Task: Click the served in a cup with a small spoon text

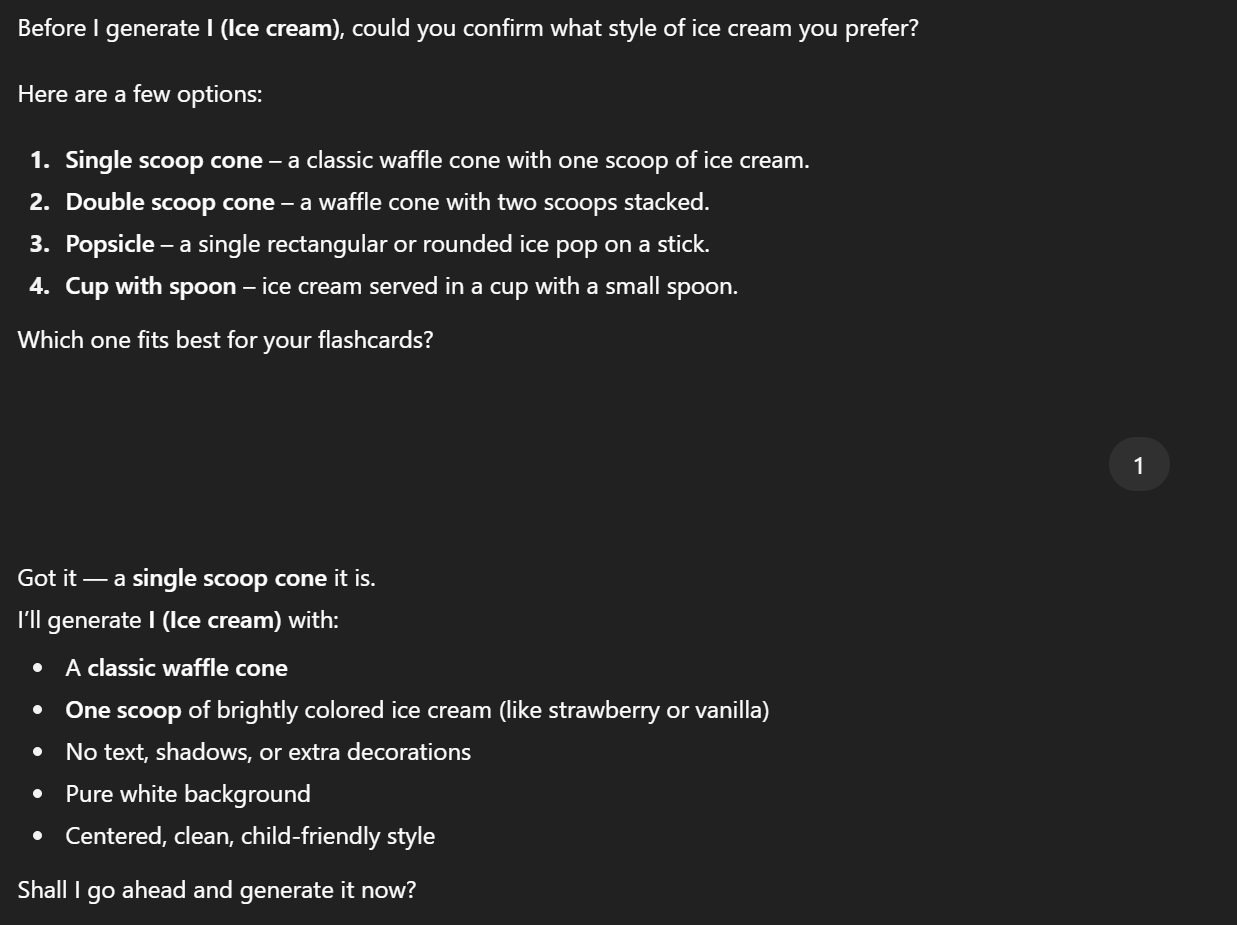Action: click(x=500, y=286)
